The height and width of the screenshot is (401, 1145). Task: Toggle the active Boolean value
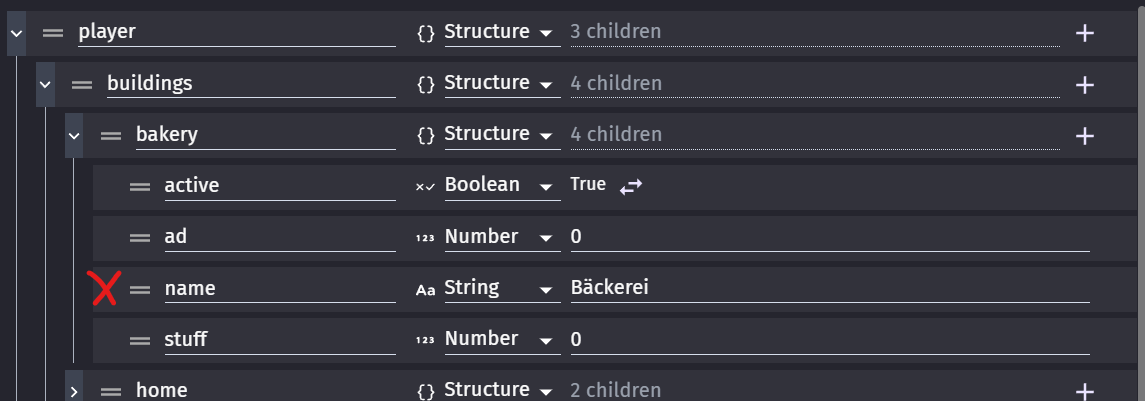click(631, 186)
